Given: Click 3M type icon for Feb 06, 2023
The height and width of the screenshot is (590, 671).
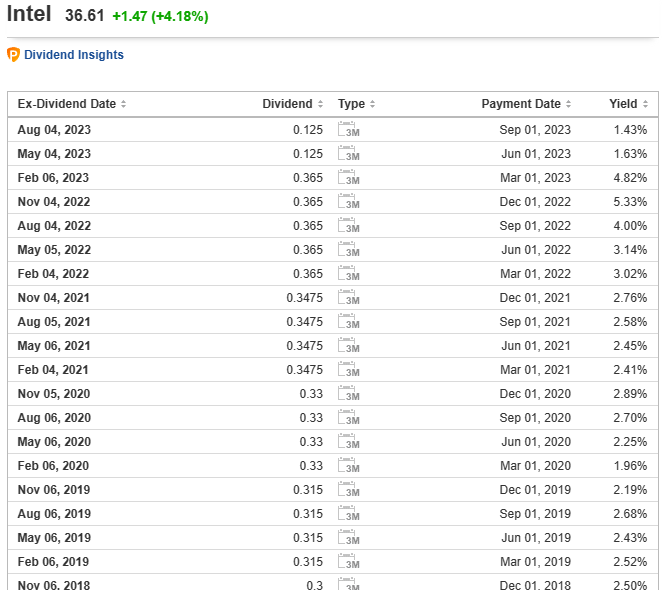Looking at the screenshot, I should click(x=348, y=178).
